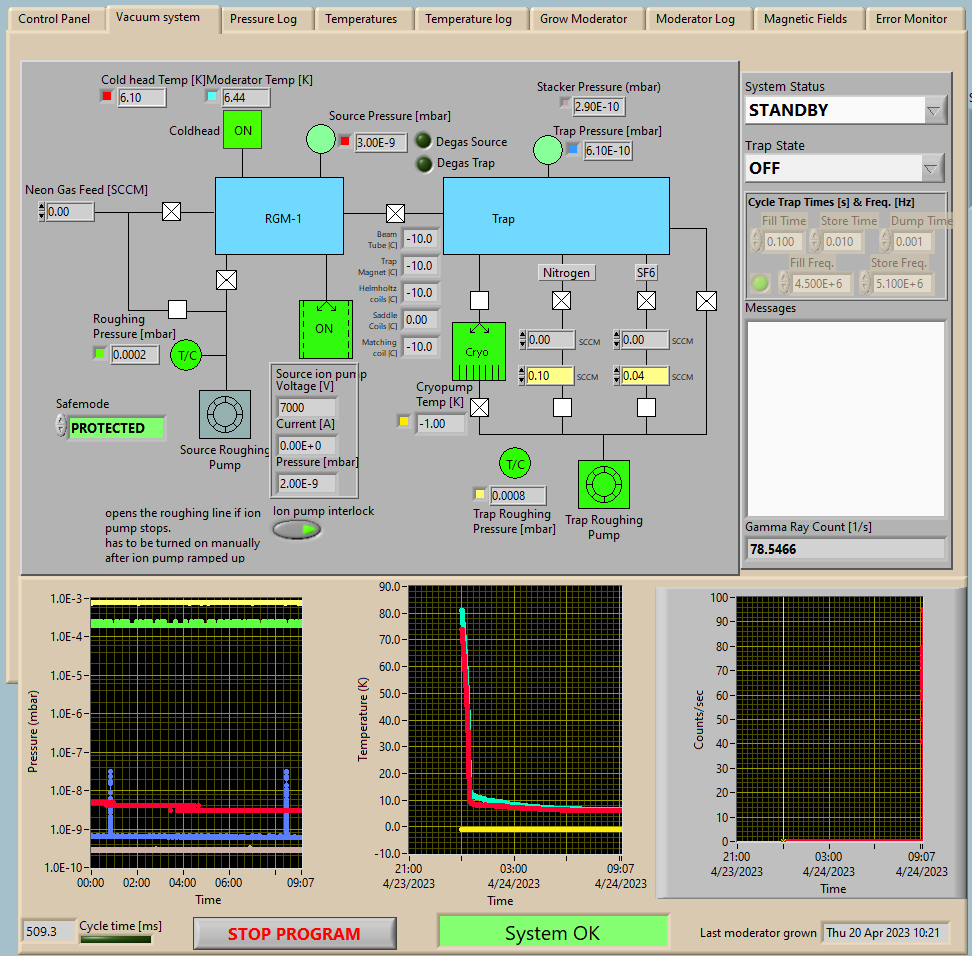Click the valve between RGM-1 and Trap
The width and height of the screenshot is (972, 956).
(x=395, y=213)
